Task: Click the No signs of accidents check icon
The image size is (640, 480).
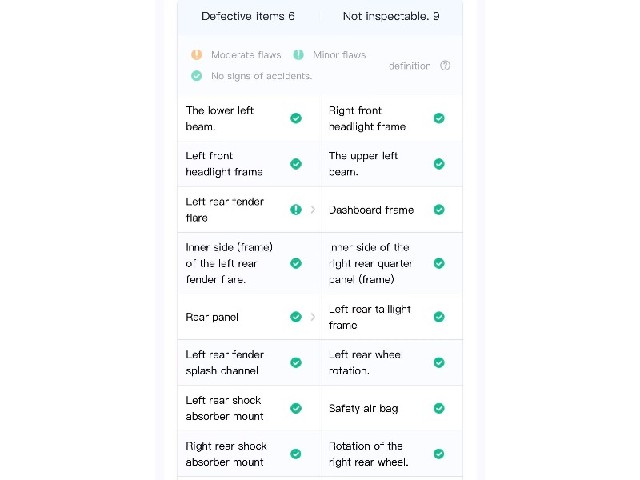Action: pyautogui.click(x=197, y=76)
